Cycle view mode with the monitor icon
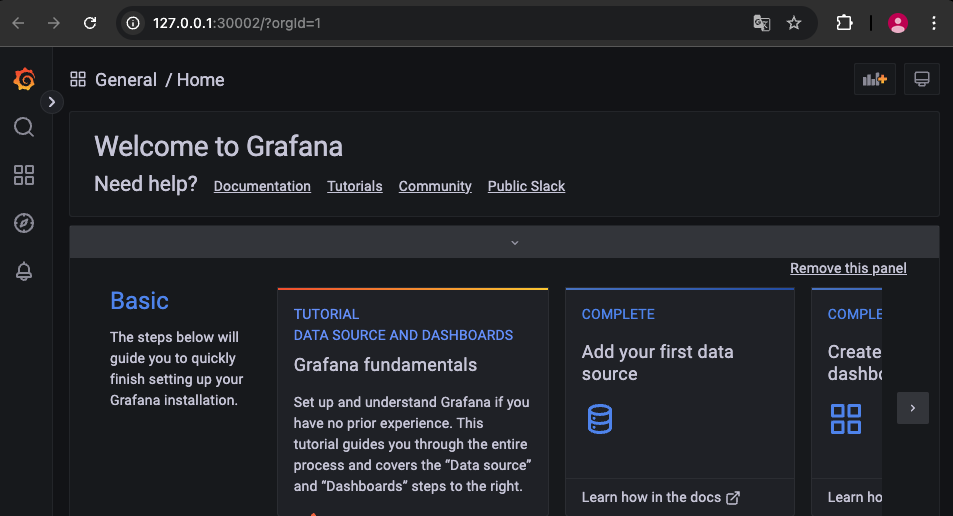953x516 pixels. (x=921, y=79)
